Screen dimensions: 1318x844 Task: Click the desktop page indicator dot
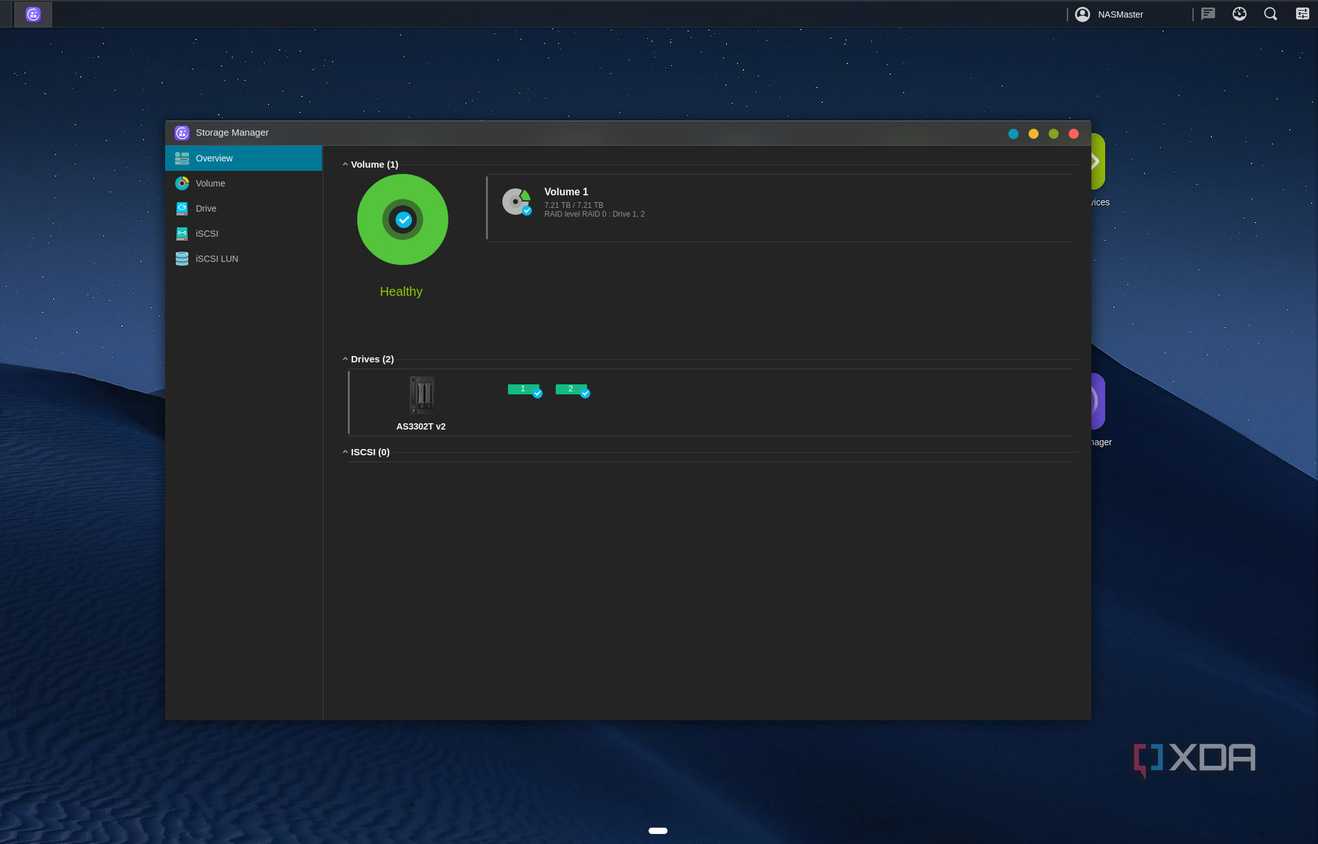[658, 831]
